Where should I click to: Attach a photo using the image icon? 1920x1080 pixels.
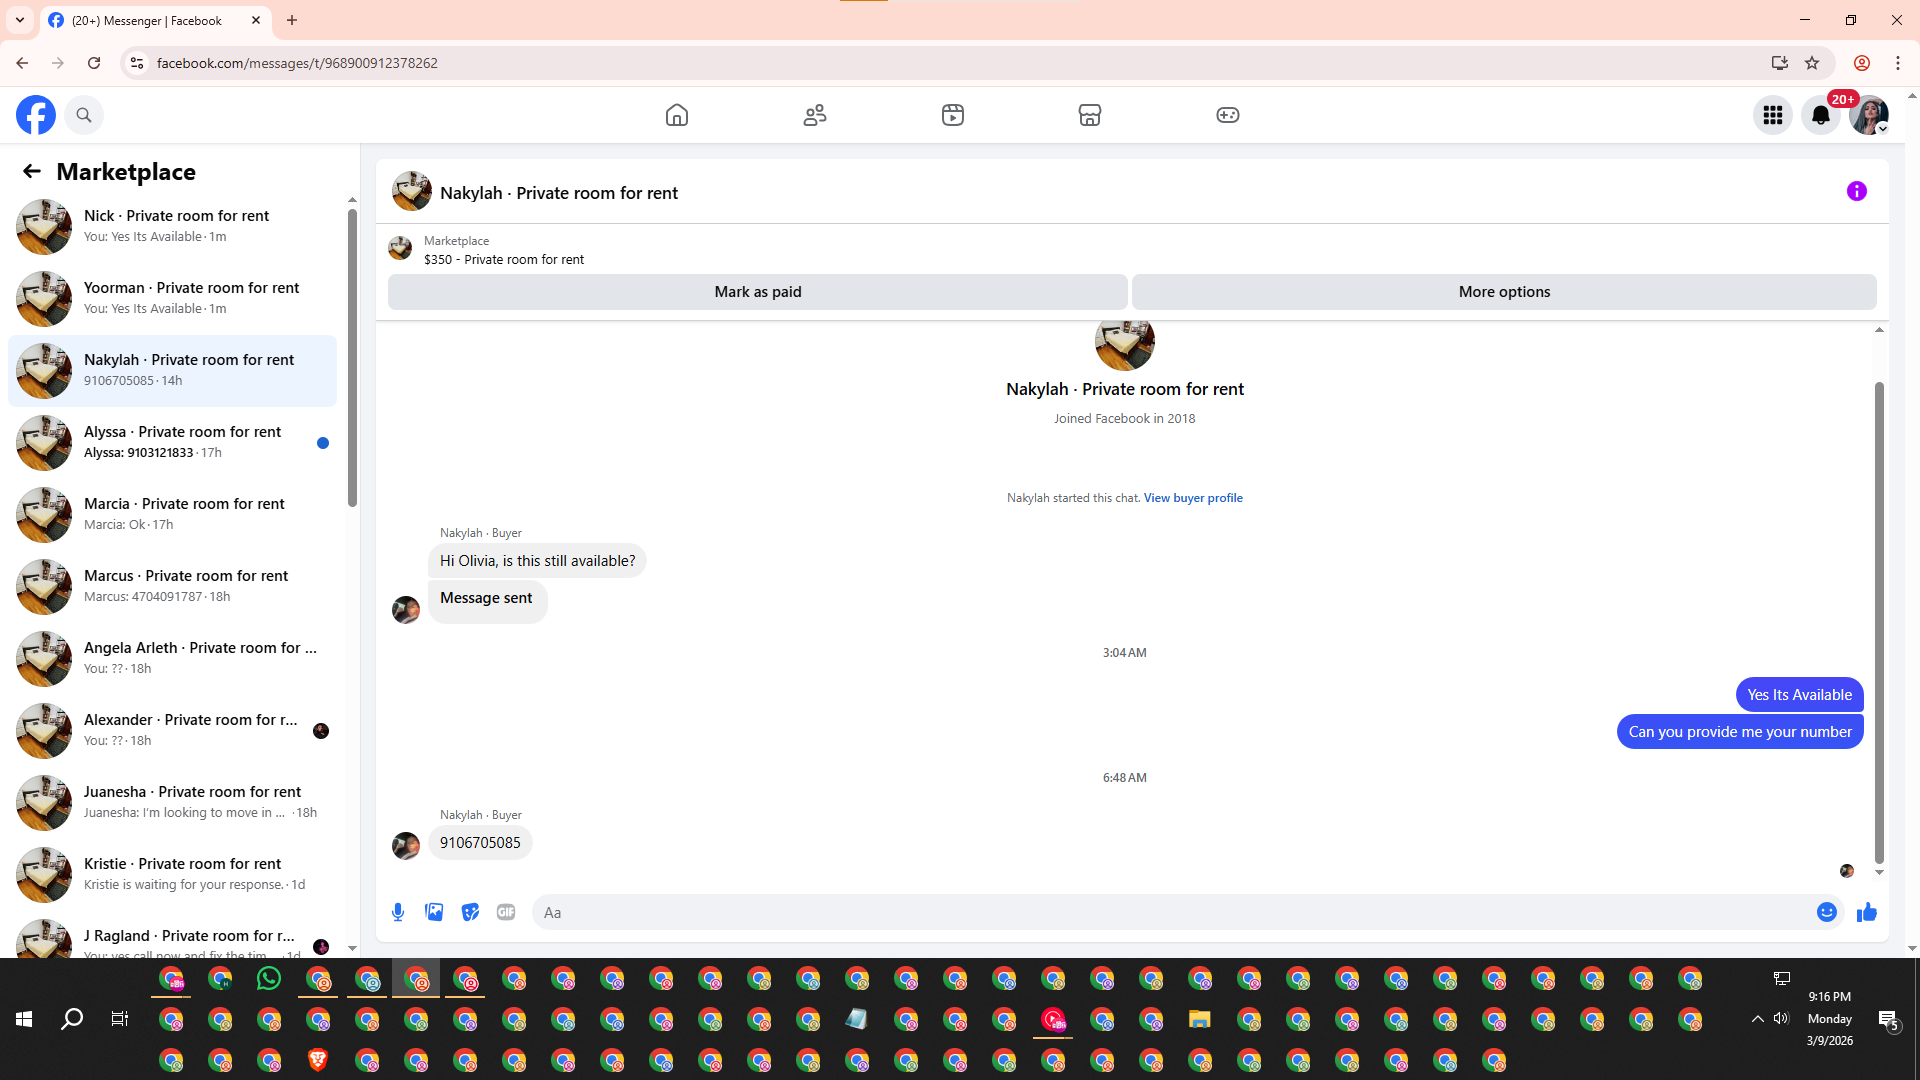pos(434,912)
